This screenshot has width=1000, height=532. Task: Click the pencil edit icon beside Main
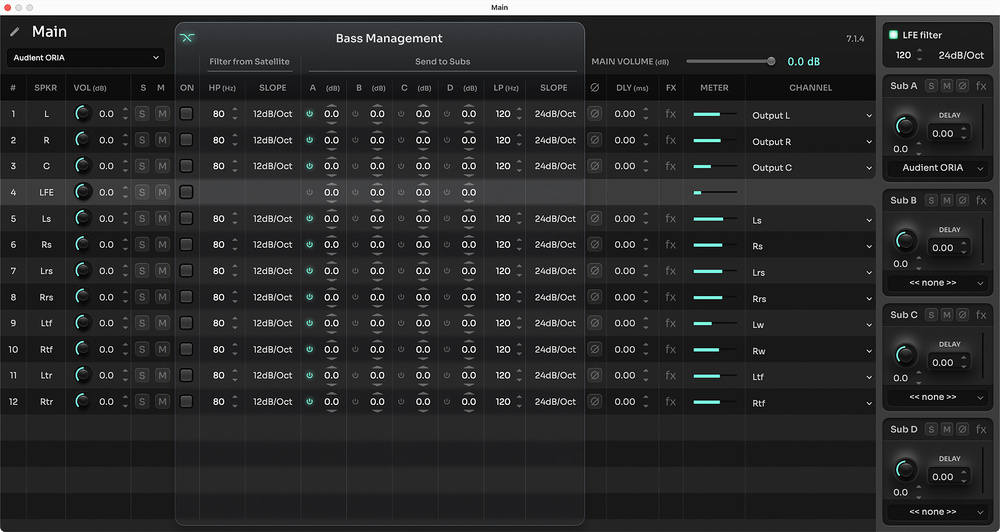(x=15, y=32)
